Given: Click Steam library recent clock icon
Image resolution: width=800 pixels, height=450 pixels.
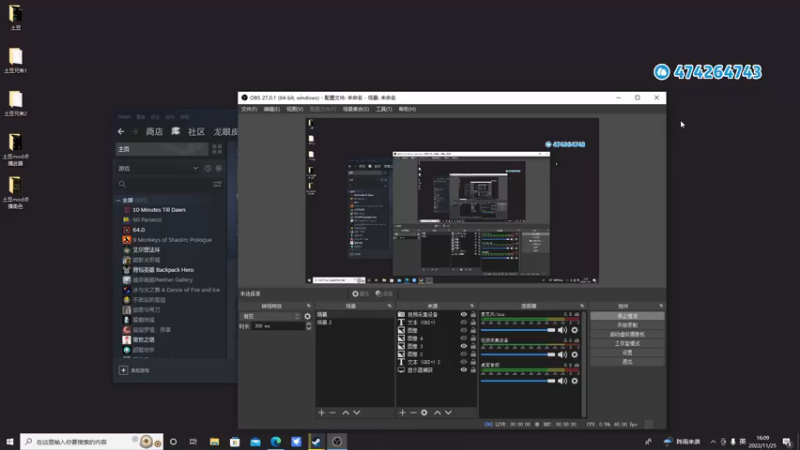Looking at the screenshot, I should pos(208,168).
